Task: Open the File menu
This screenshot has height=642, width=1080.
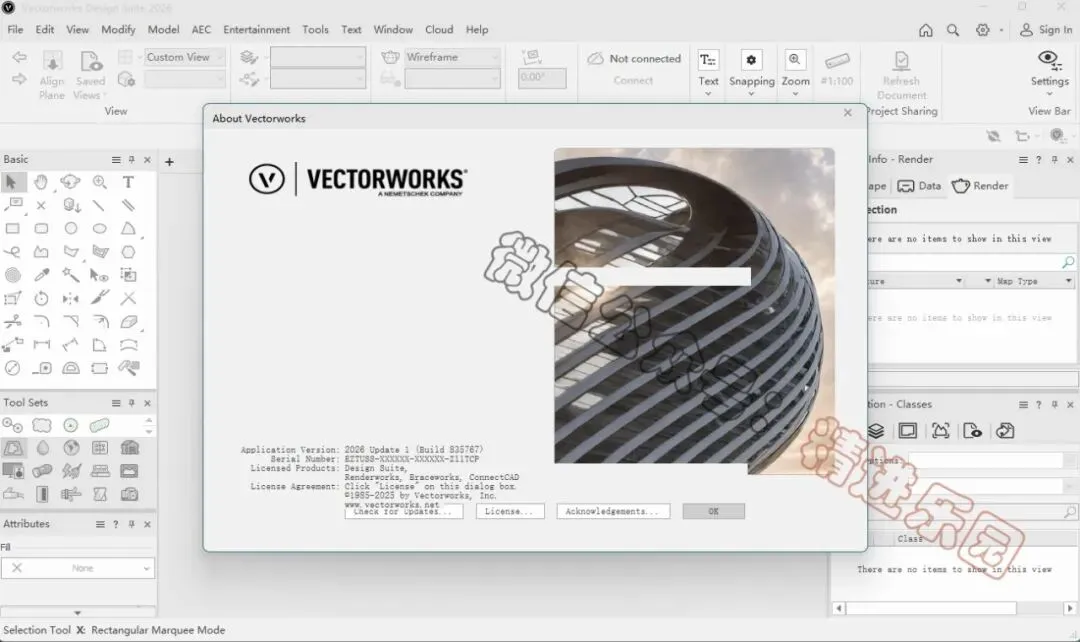Action: [15, 30]
